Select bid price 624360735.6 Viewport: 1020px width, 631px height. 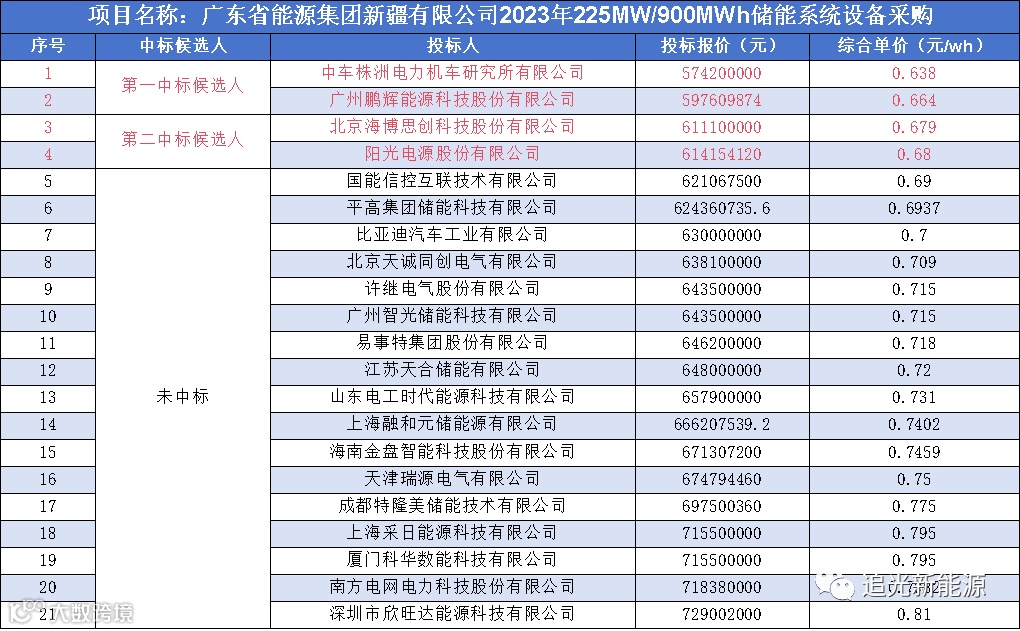point(722,208)
